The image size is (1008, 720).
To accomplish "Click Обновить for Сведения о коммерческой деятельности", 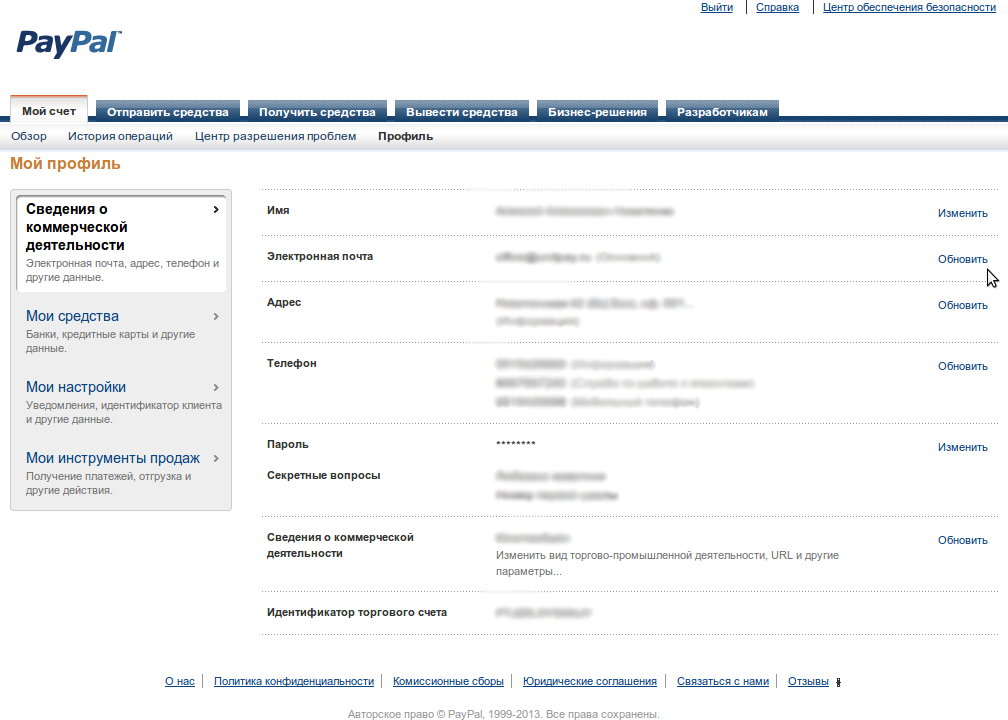I will (x=962, y=540).
